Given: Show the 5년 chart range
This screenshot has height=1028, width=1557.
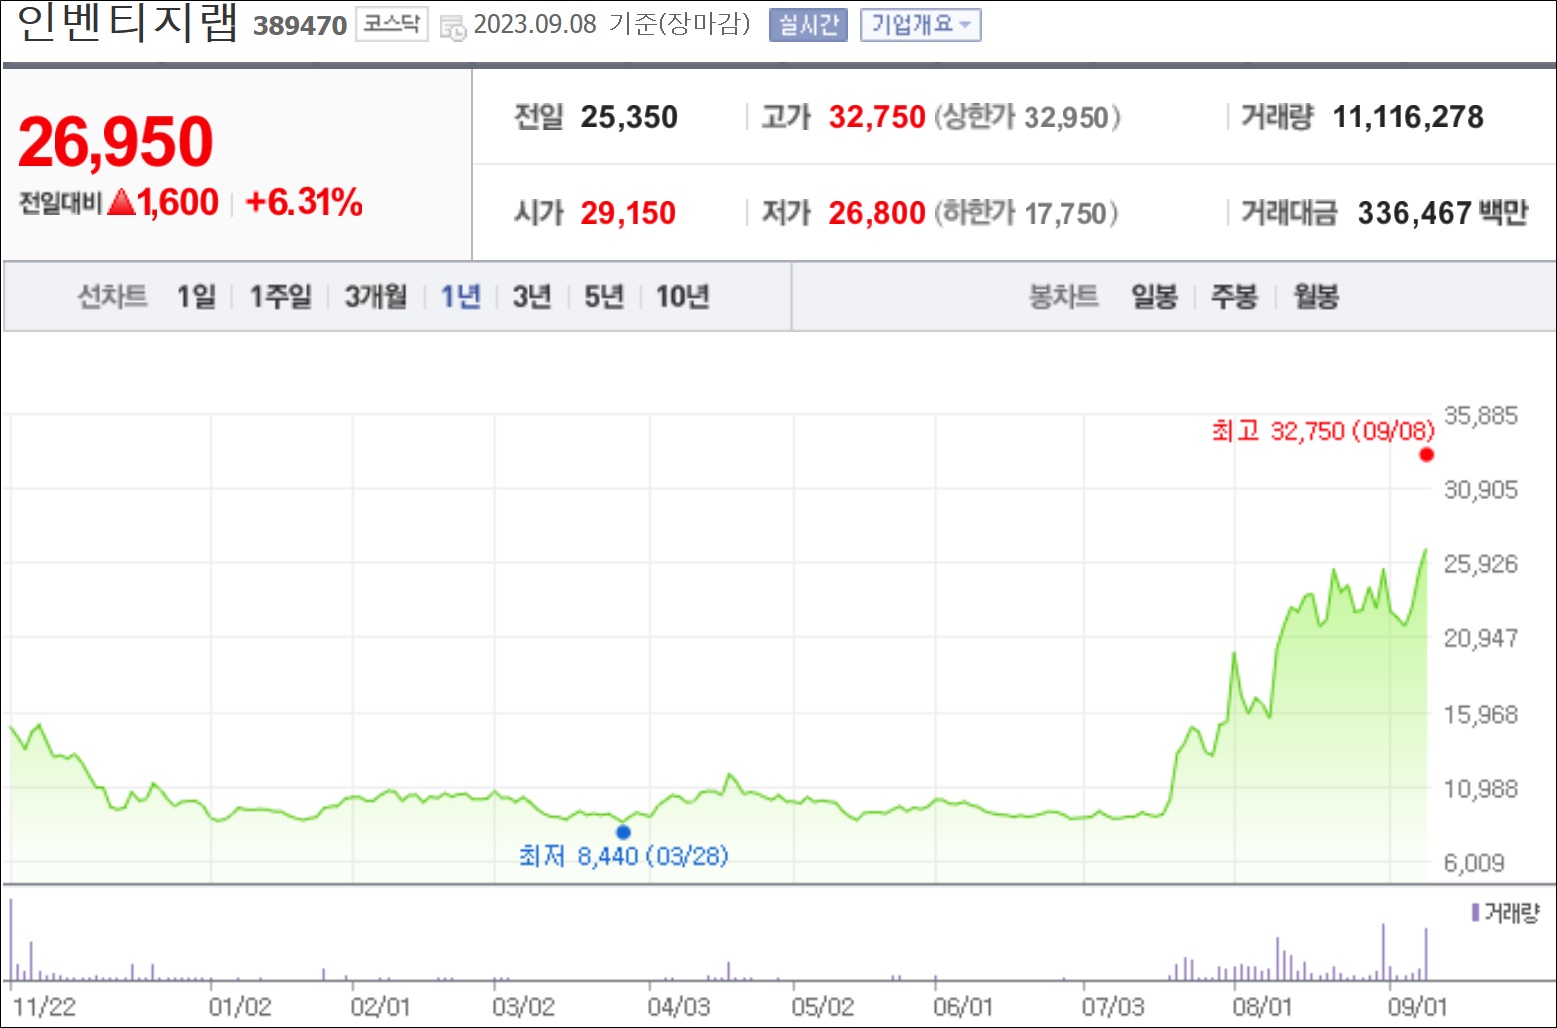Looking at the screenshot, I should pos(604,296).
